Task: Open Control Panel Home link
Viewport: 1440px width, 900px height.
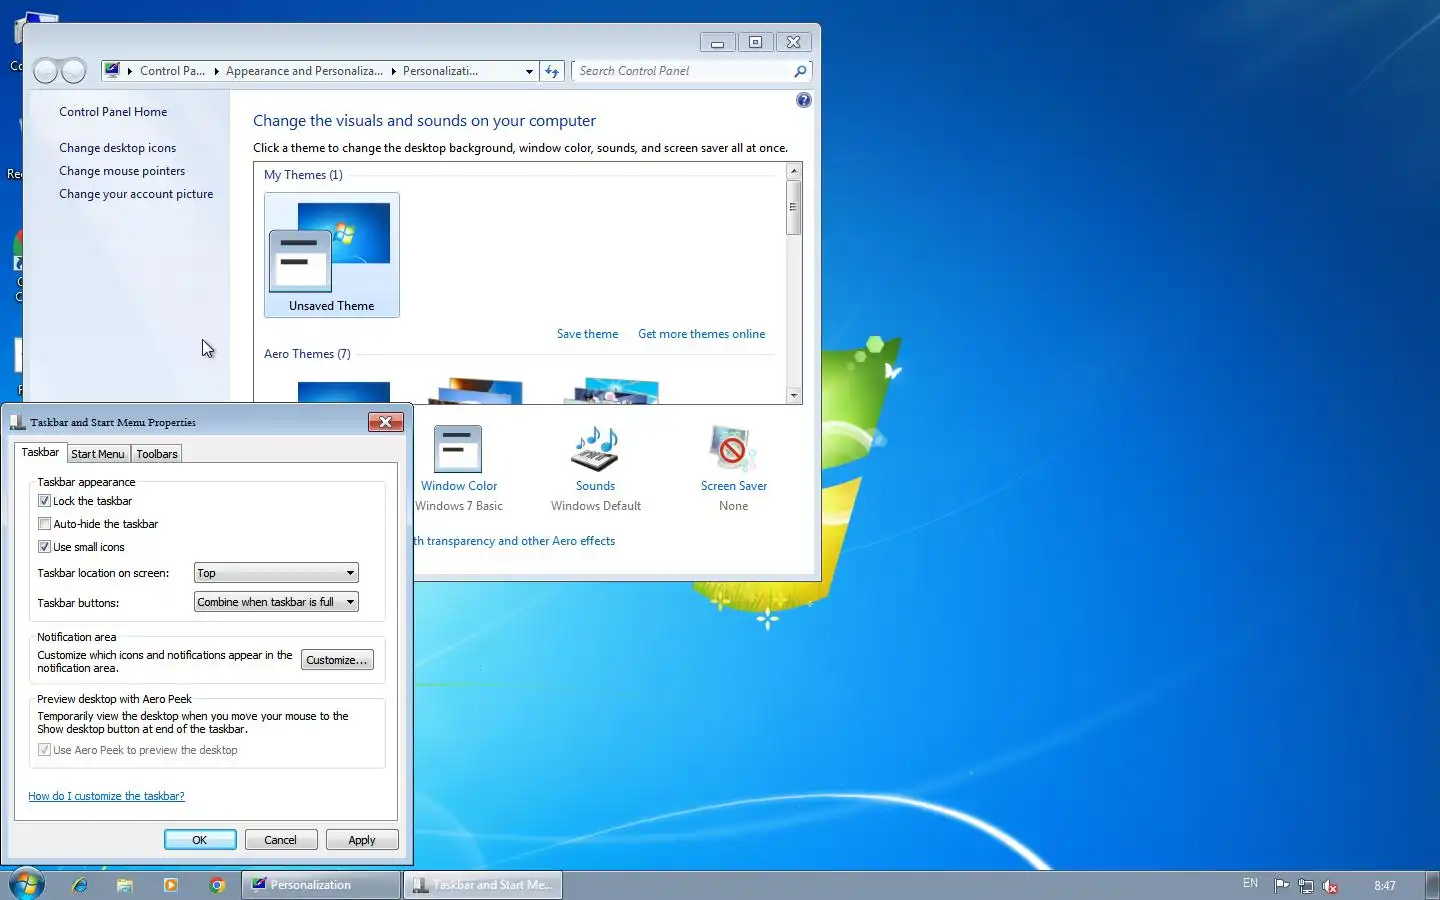Action: coord(113,112)
